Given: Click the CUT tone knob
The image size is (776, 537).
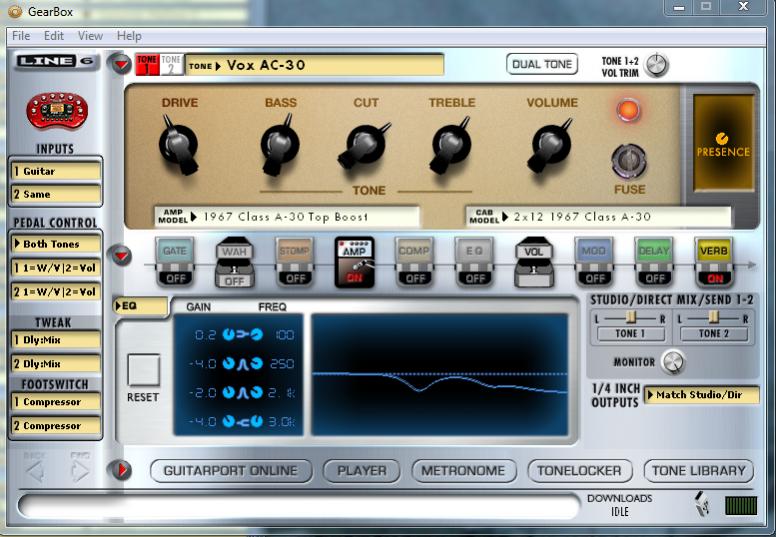Looking at the screenshot, I should (365, 145).
